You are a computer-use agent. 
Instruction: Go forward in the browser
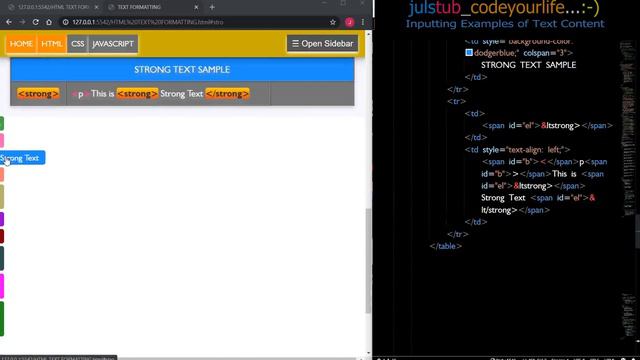(x=22, y=22)
